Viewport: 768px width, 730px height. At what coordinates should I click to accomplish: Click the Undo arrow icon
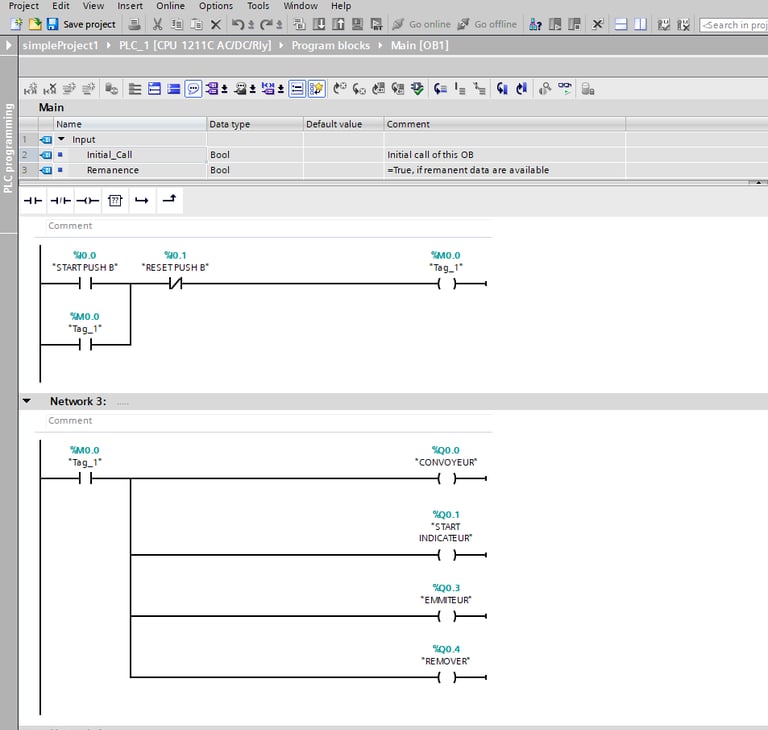238,24
